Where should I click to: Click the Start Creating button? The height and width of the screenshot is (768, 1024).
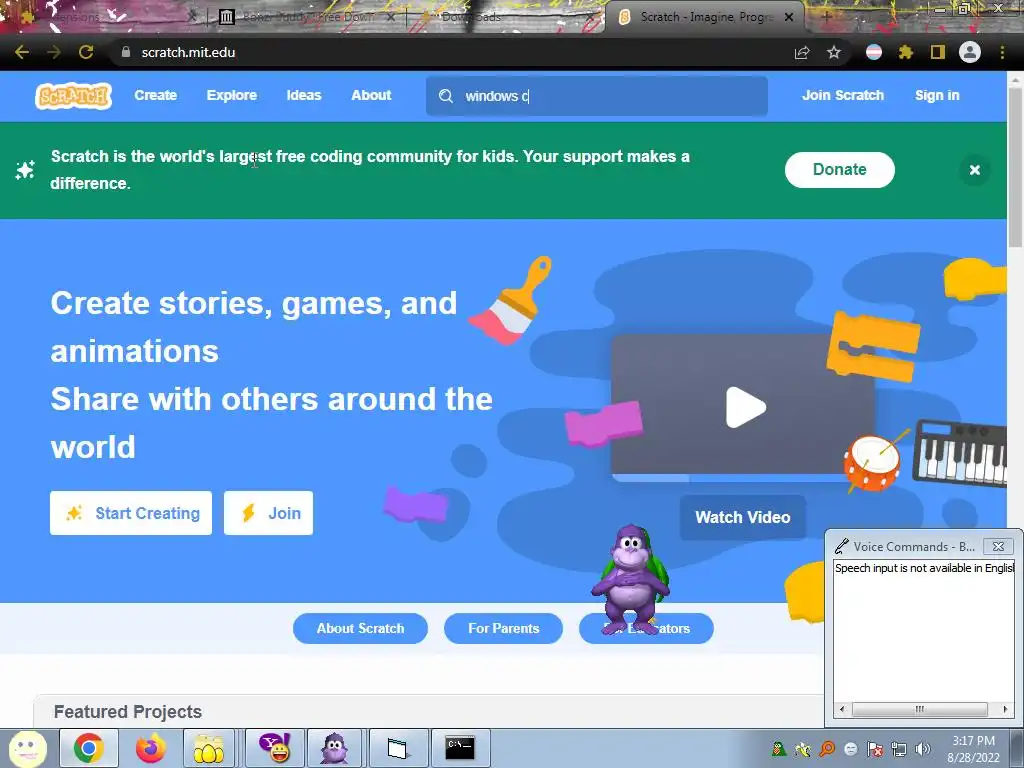[131, 513]
